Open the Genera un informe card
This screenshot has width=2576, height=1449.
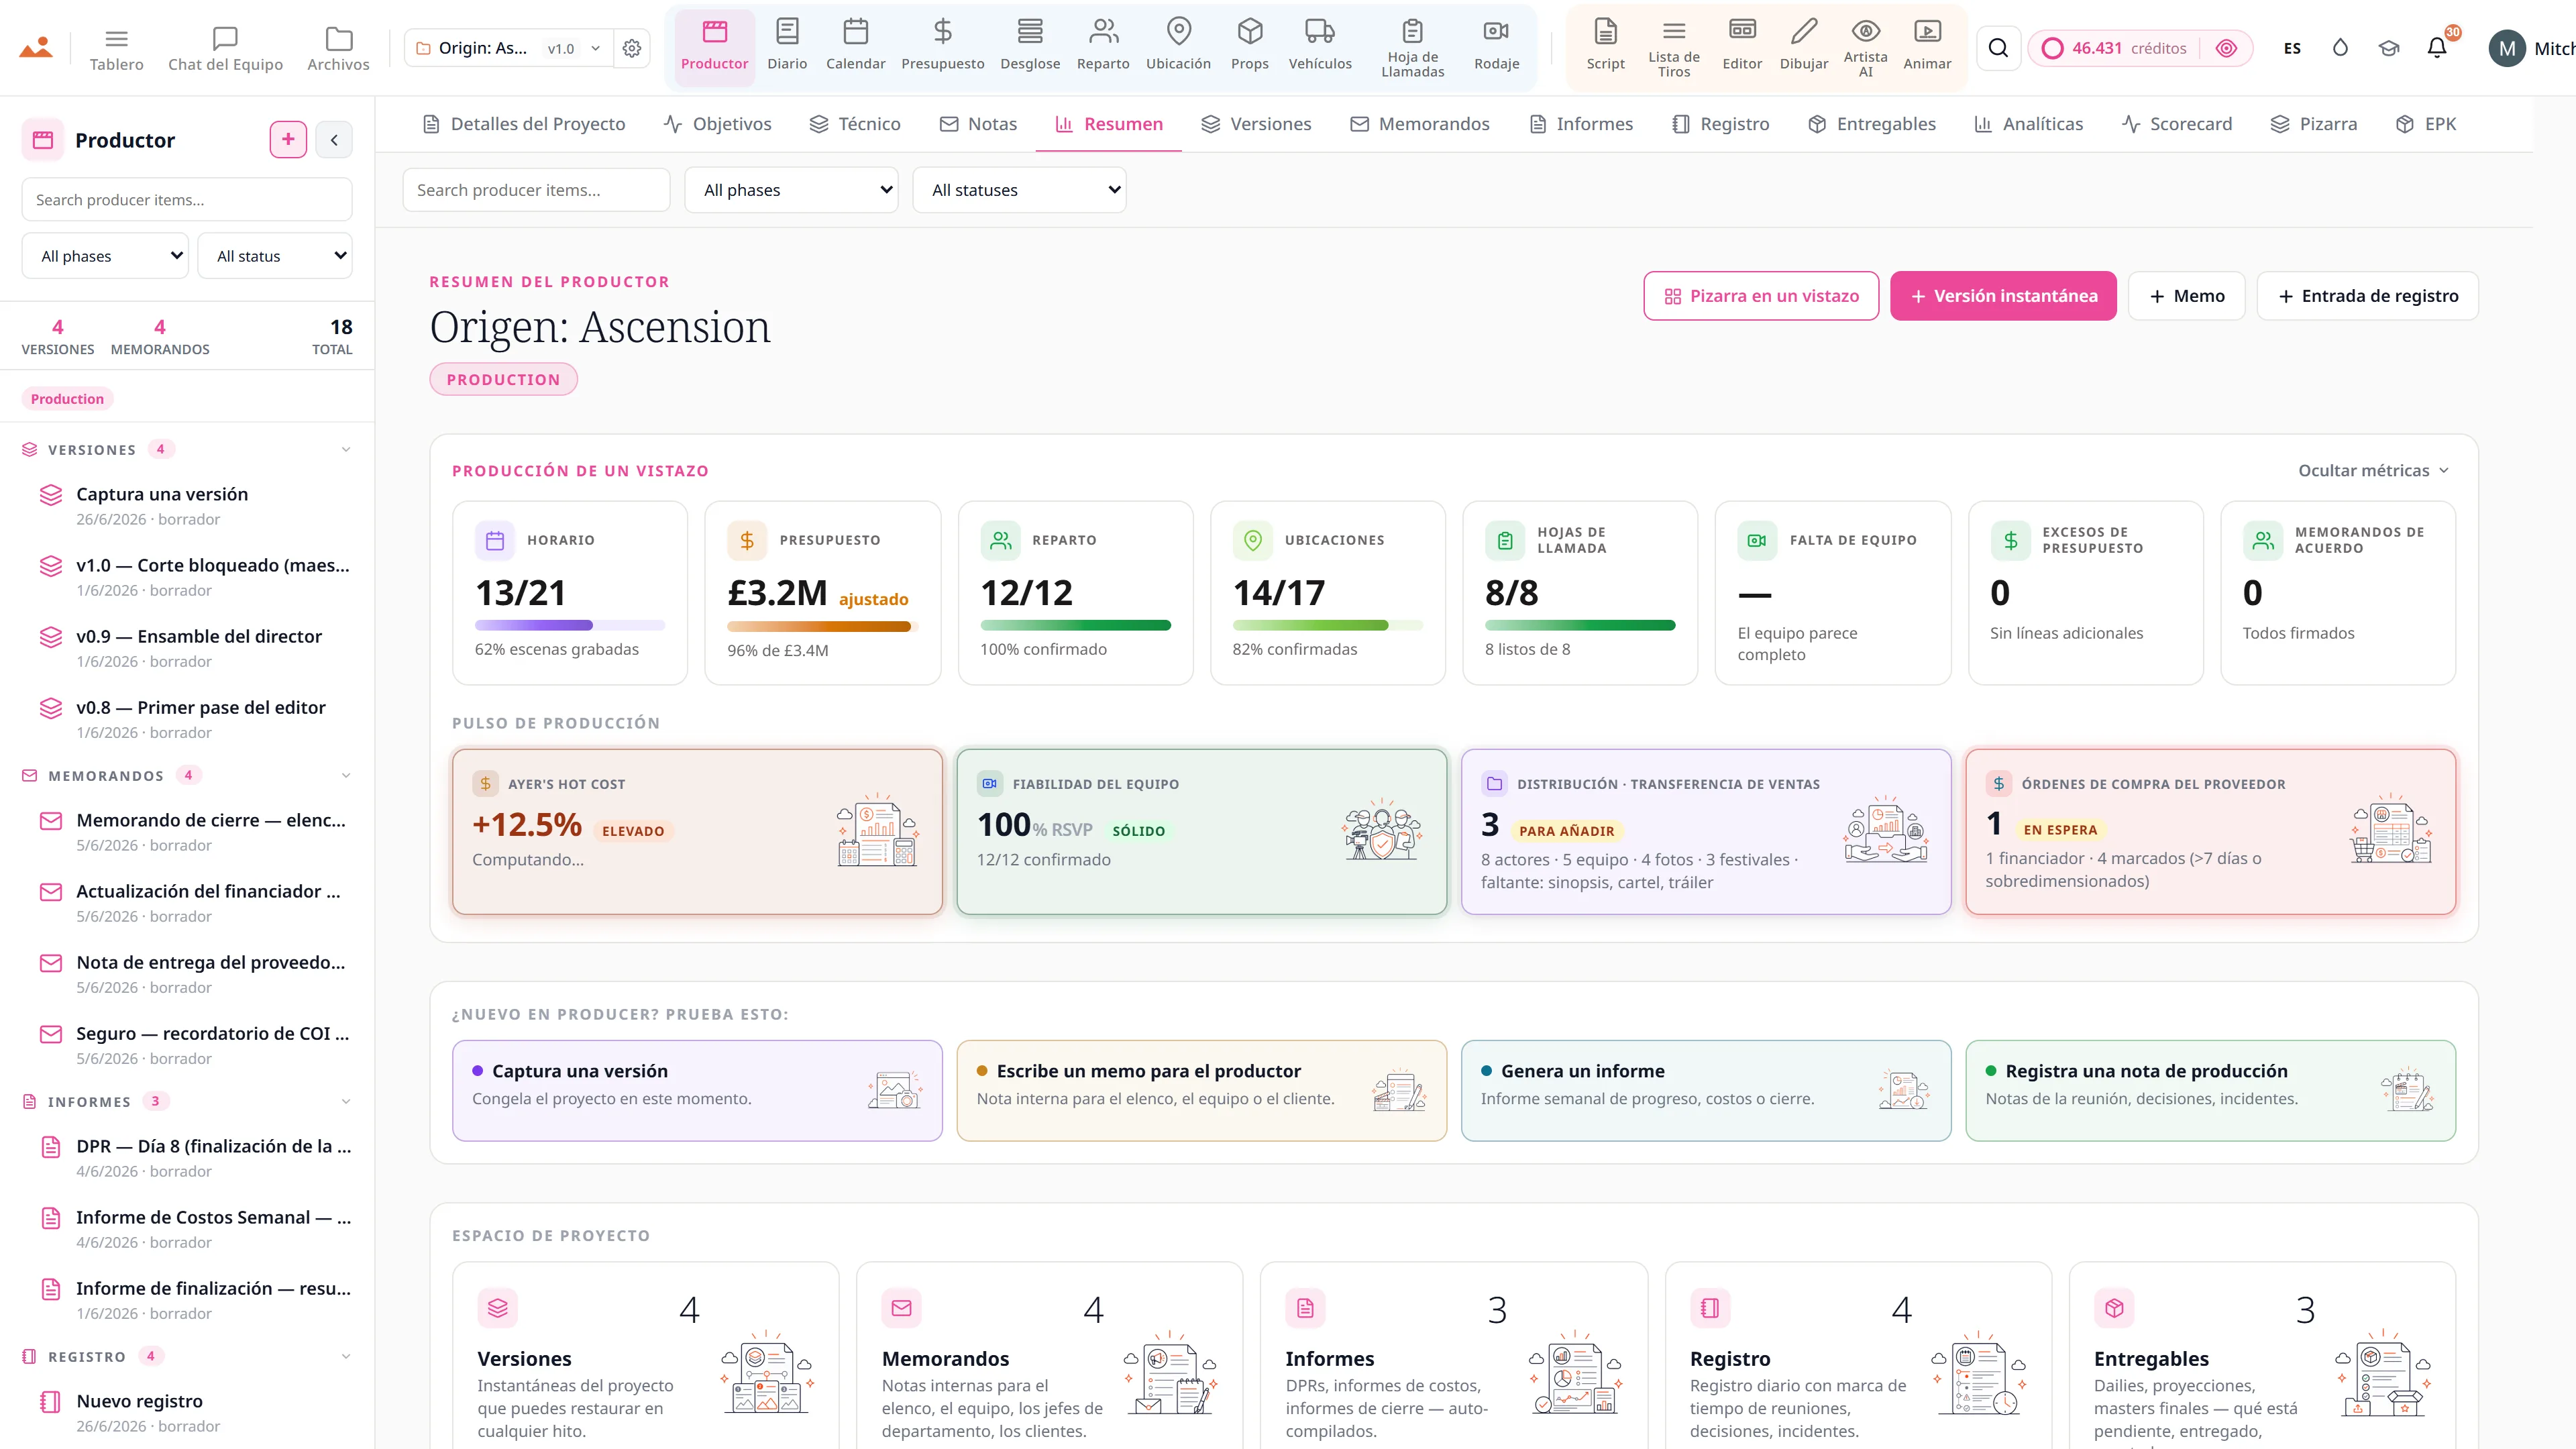[x=1706, y=1090]
